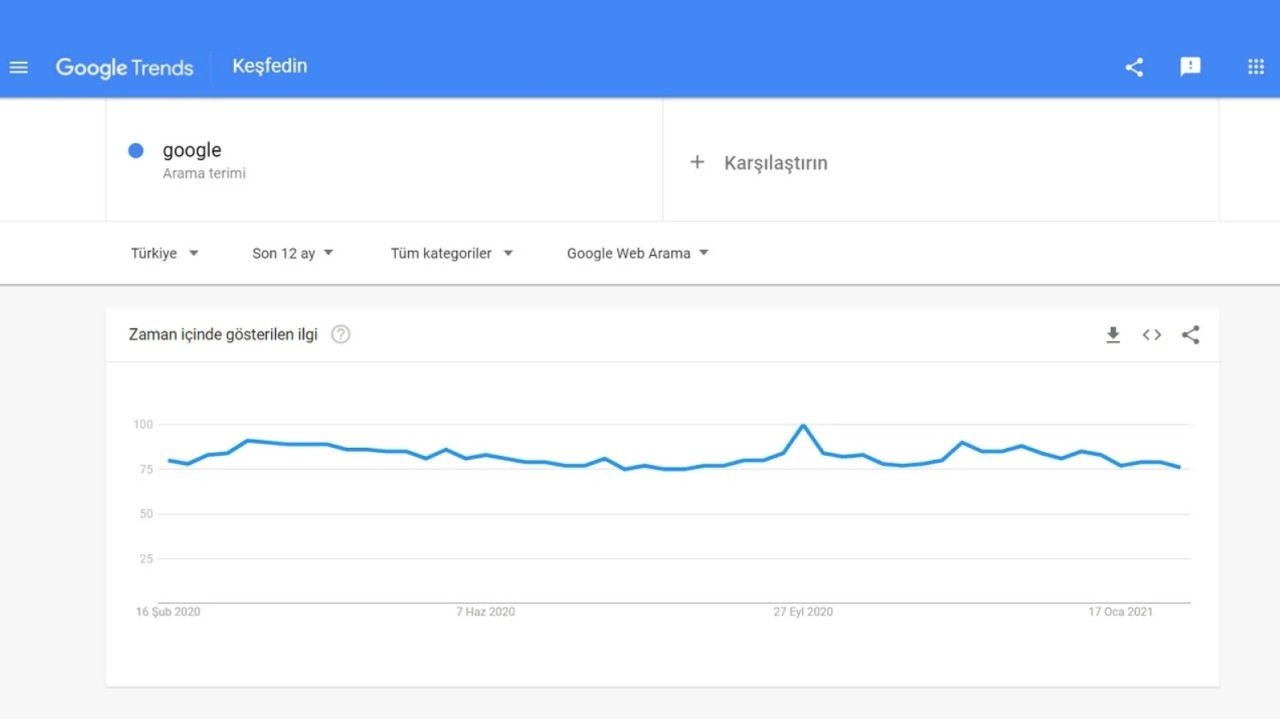
Task: Click the Karşılaştırın comparison button
Action: (775, 162)
